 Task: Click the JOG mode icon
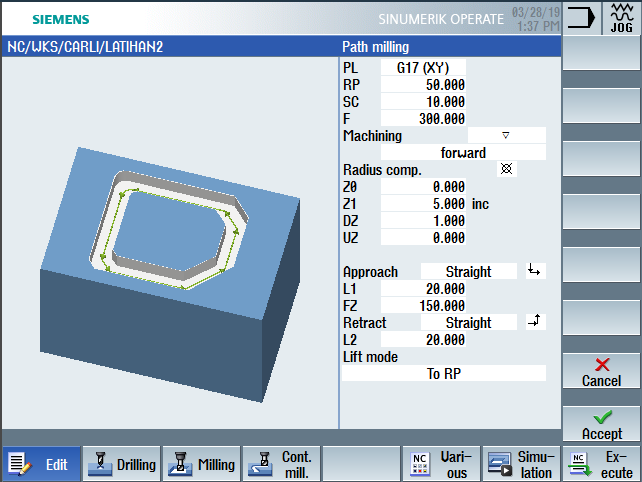pyautogui.click(x=622, y=18)
